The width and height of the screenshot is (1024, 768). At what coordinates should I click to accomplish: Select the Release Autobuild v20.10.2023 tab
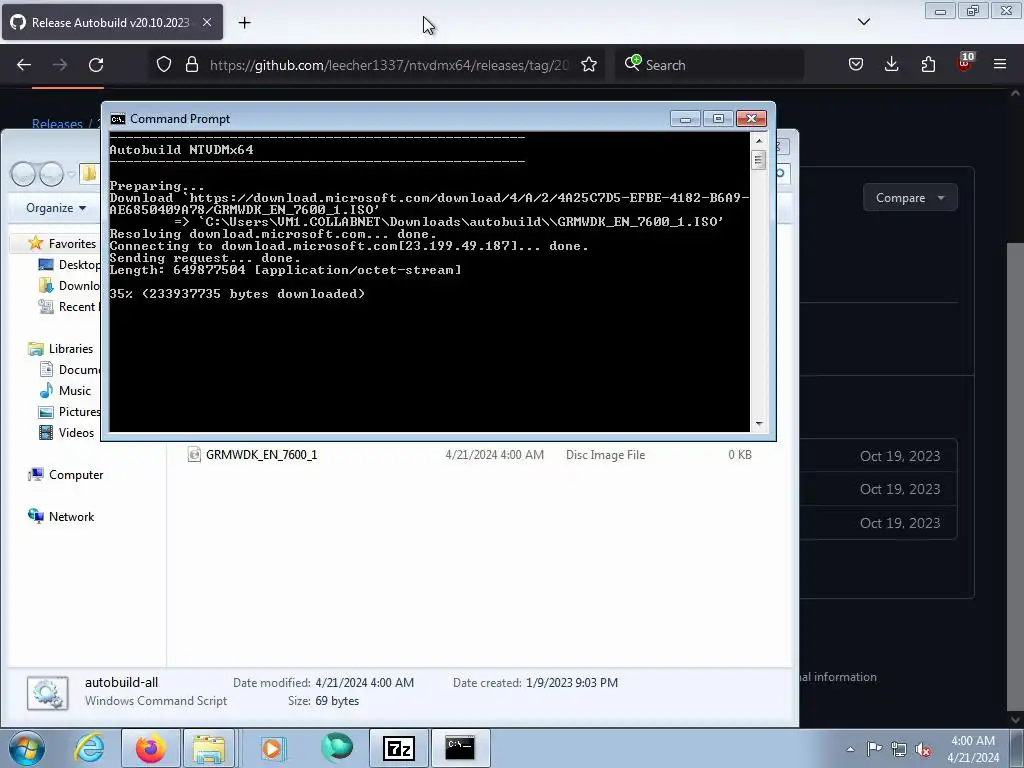tap(112, 22)
